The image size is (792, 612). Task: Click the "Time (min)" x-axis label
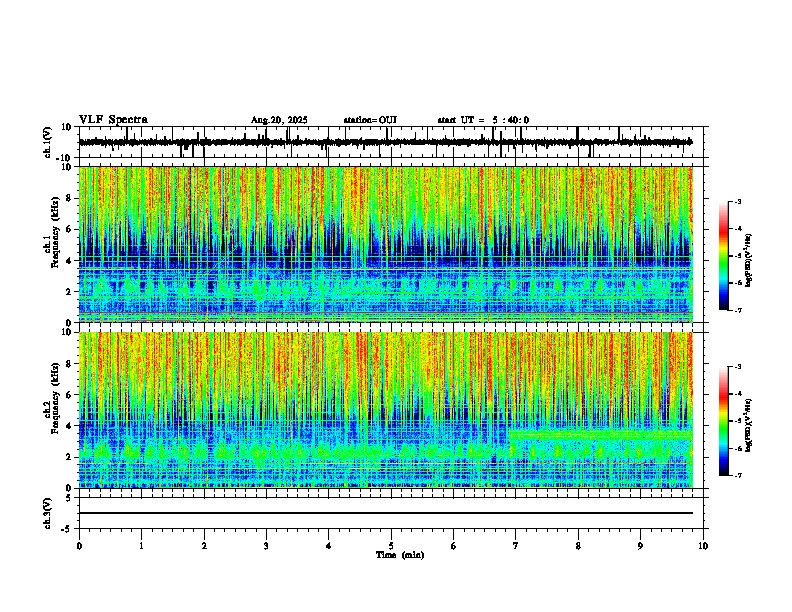point(400,555)
